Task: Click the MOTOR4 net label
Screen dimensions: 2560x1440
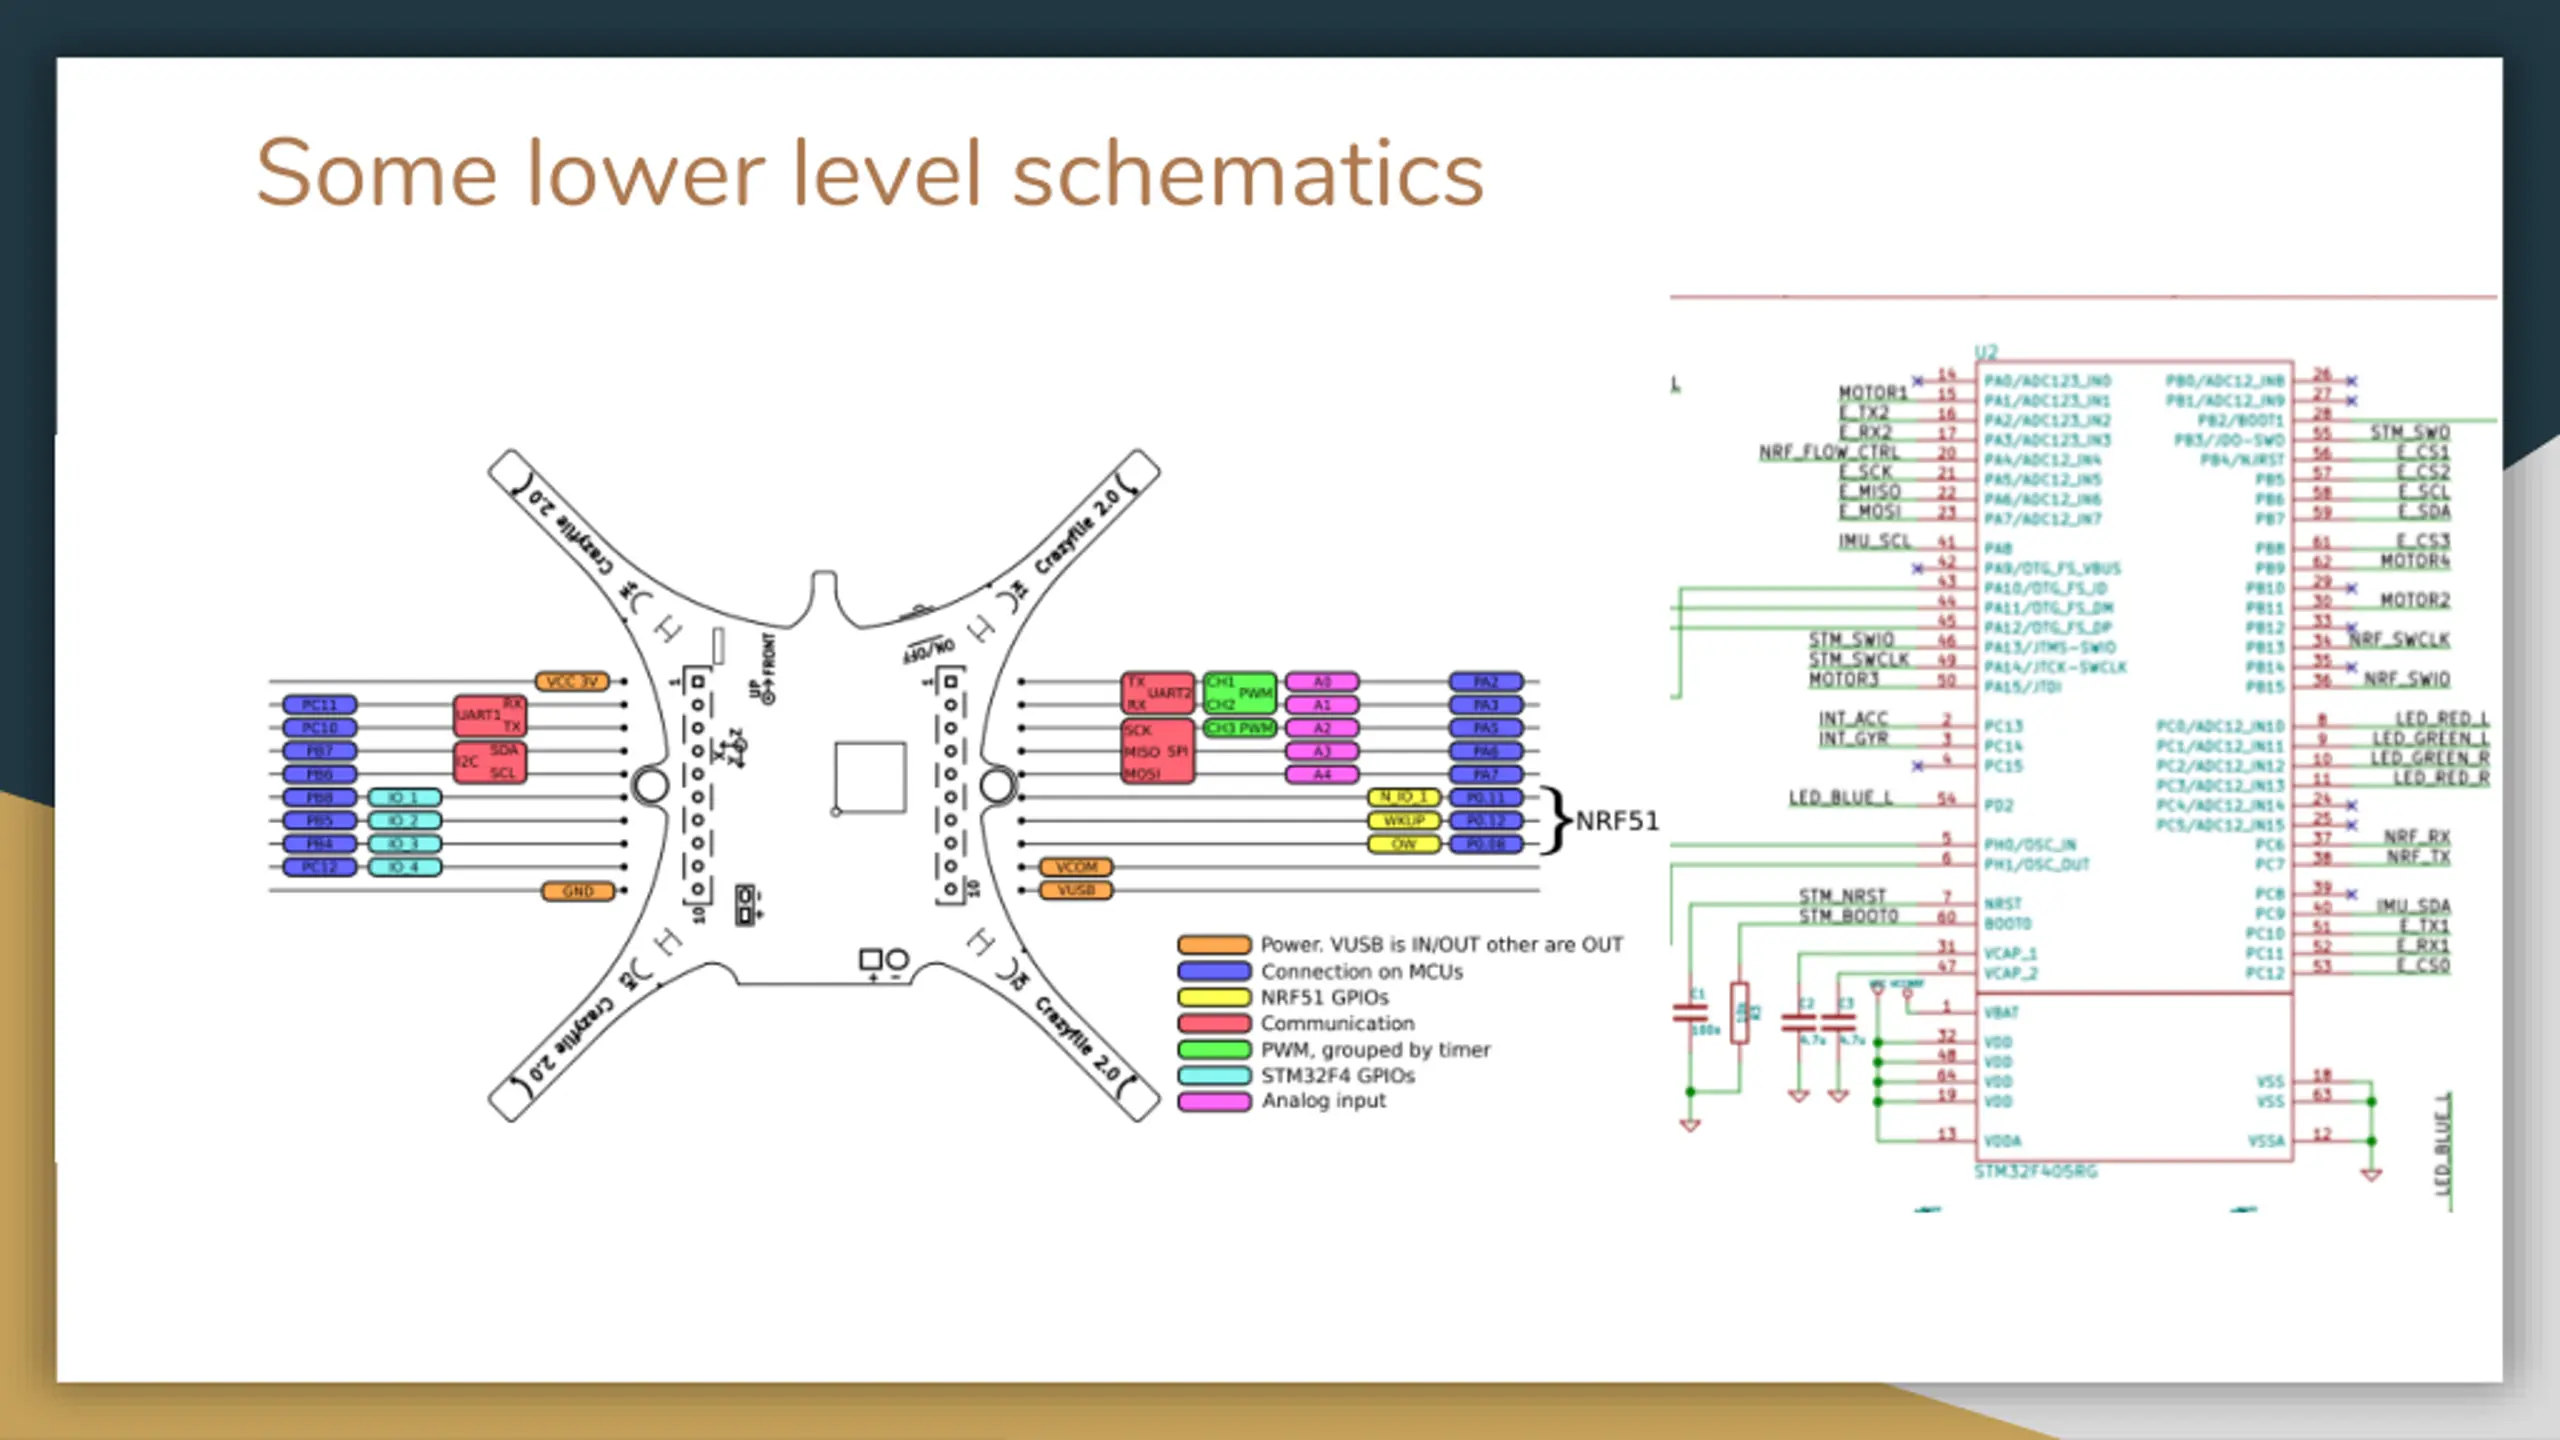Action: point(2415,561)
